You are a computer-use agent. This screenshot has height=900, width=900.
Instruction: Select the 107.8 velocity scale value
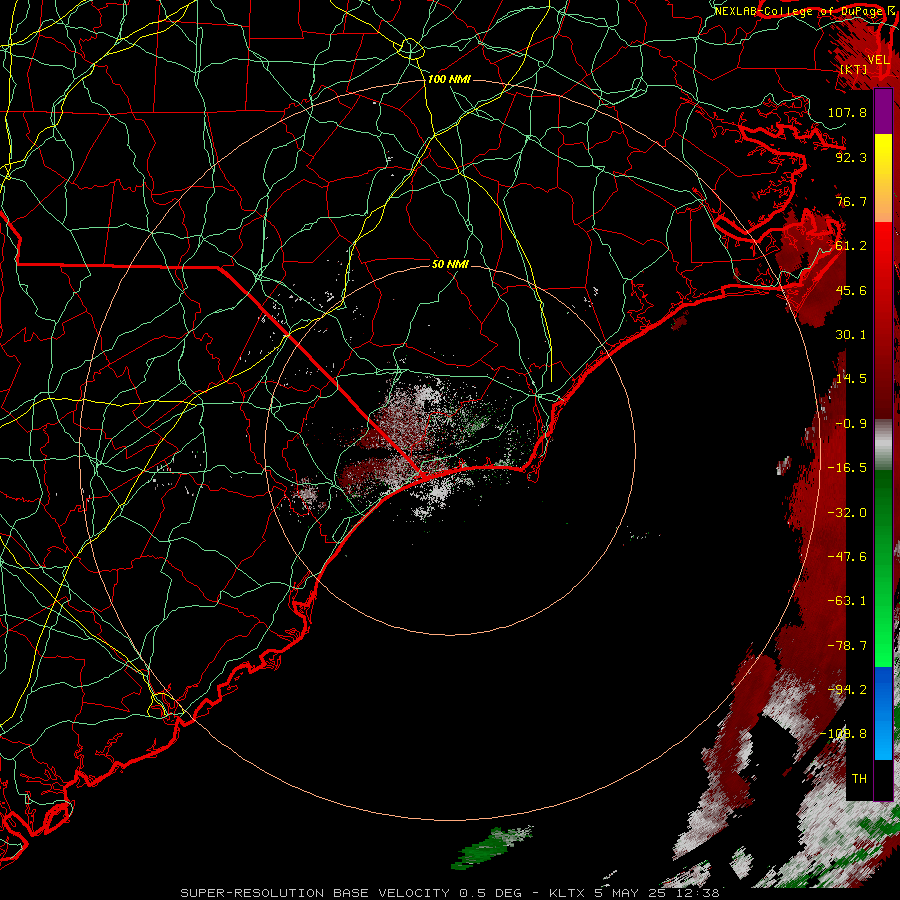point(847,112)
